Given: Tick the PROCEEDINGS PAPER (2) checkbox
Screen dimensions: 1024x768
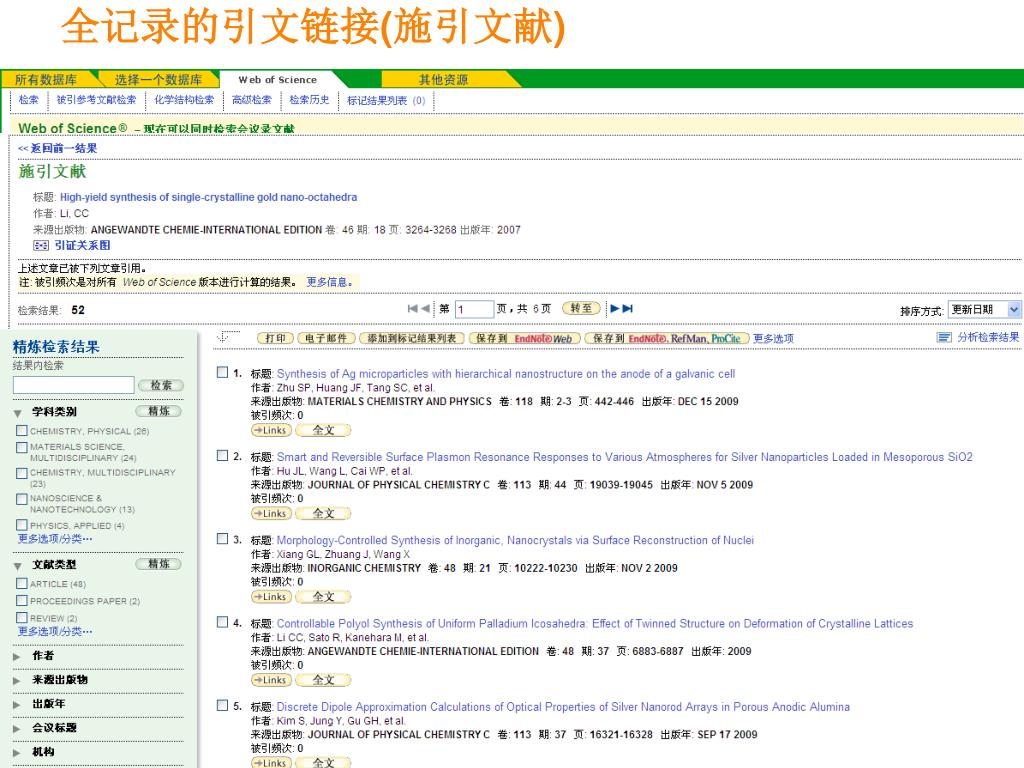Looking at the screenshot, I should 22,601.
